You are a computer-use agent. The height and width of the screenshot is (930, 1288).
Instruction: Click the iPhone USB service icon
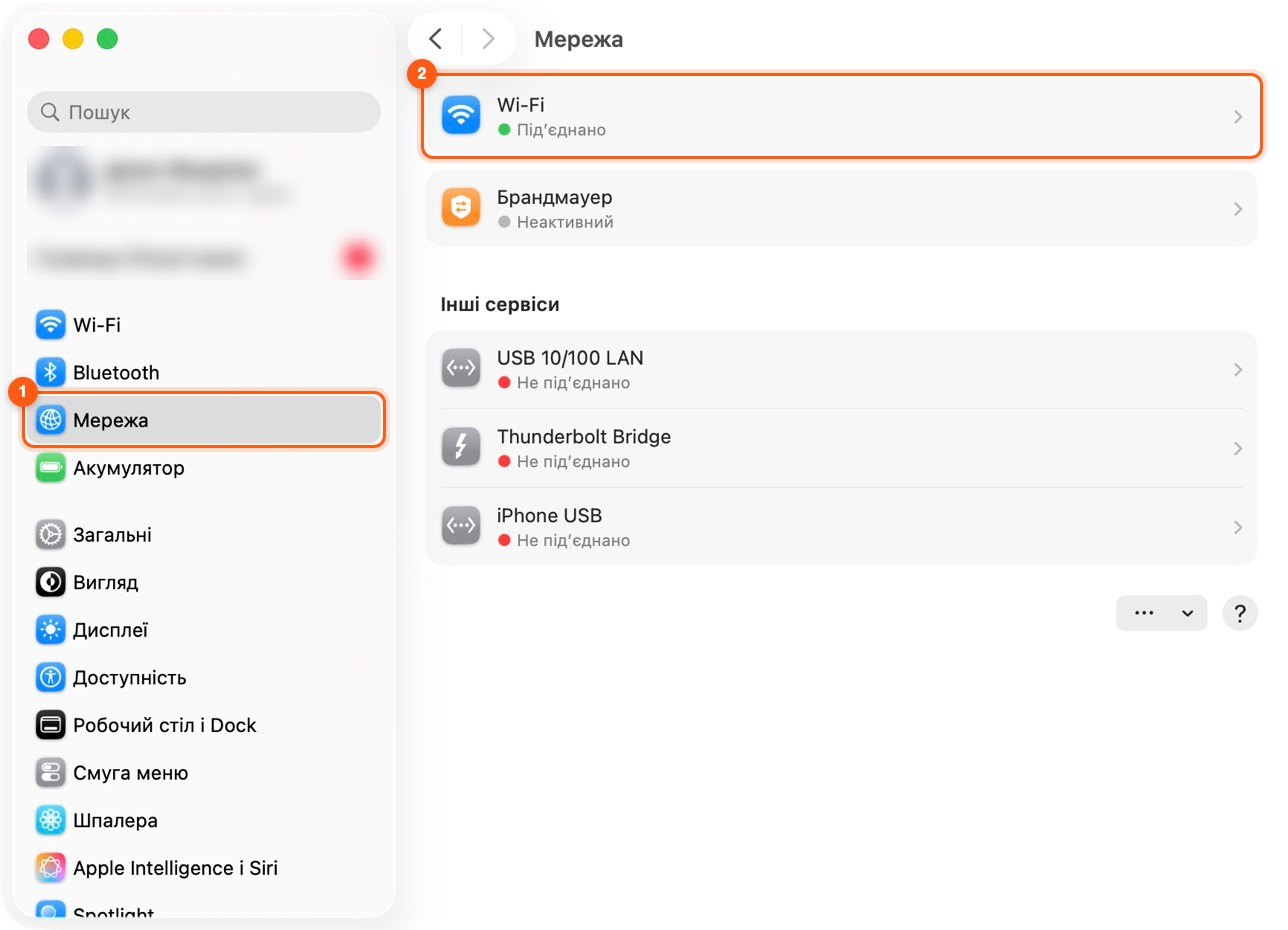pyautogui.click(x=461, y=526)
